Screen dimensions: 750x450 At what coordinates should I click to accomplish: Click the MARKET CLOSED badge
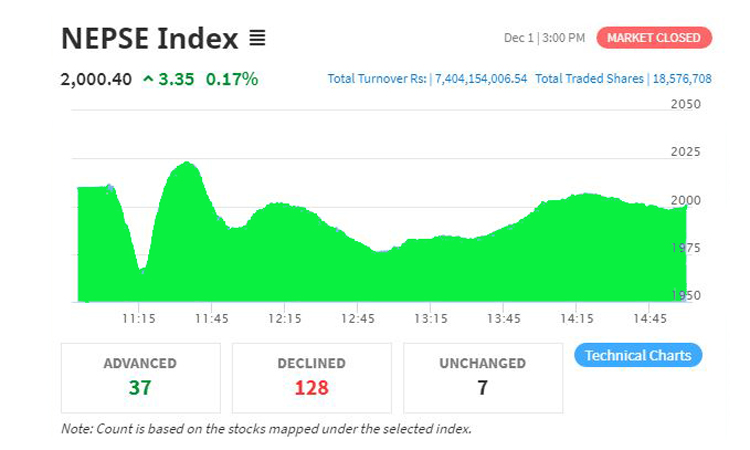point(654,38)
